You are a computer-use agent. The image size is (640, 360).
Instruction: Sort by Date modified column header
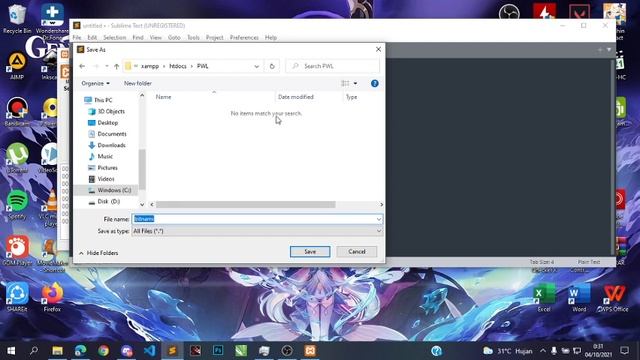coord(296,97)
